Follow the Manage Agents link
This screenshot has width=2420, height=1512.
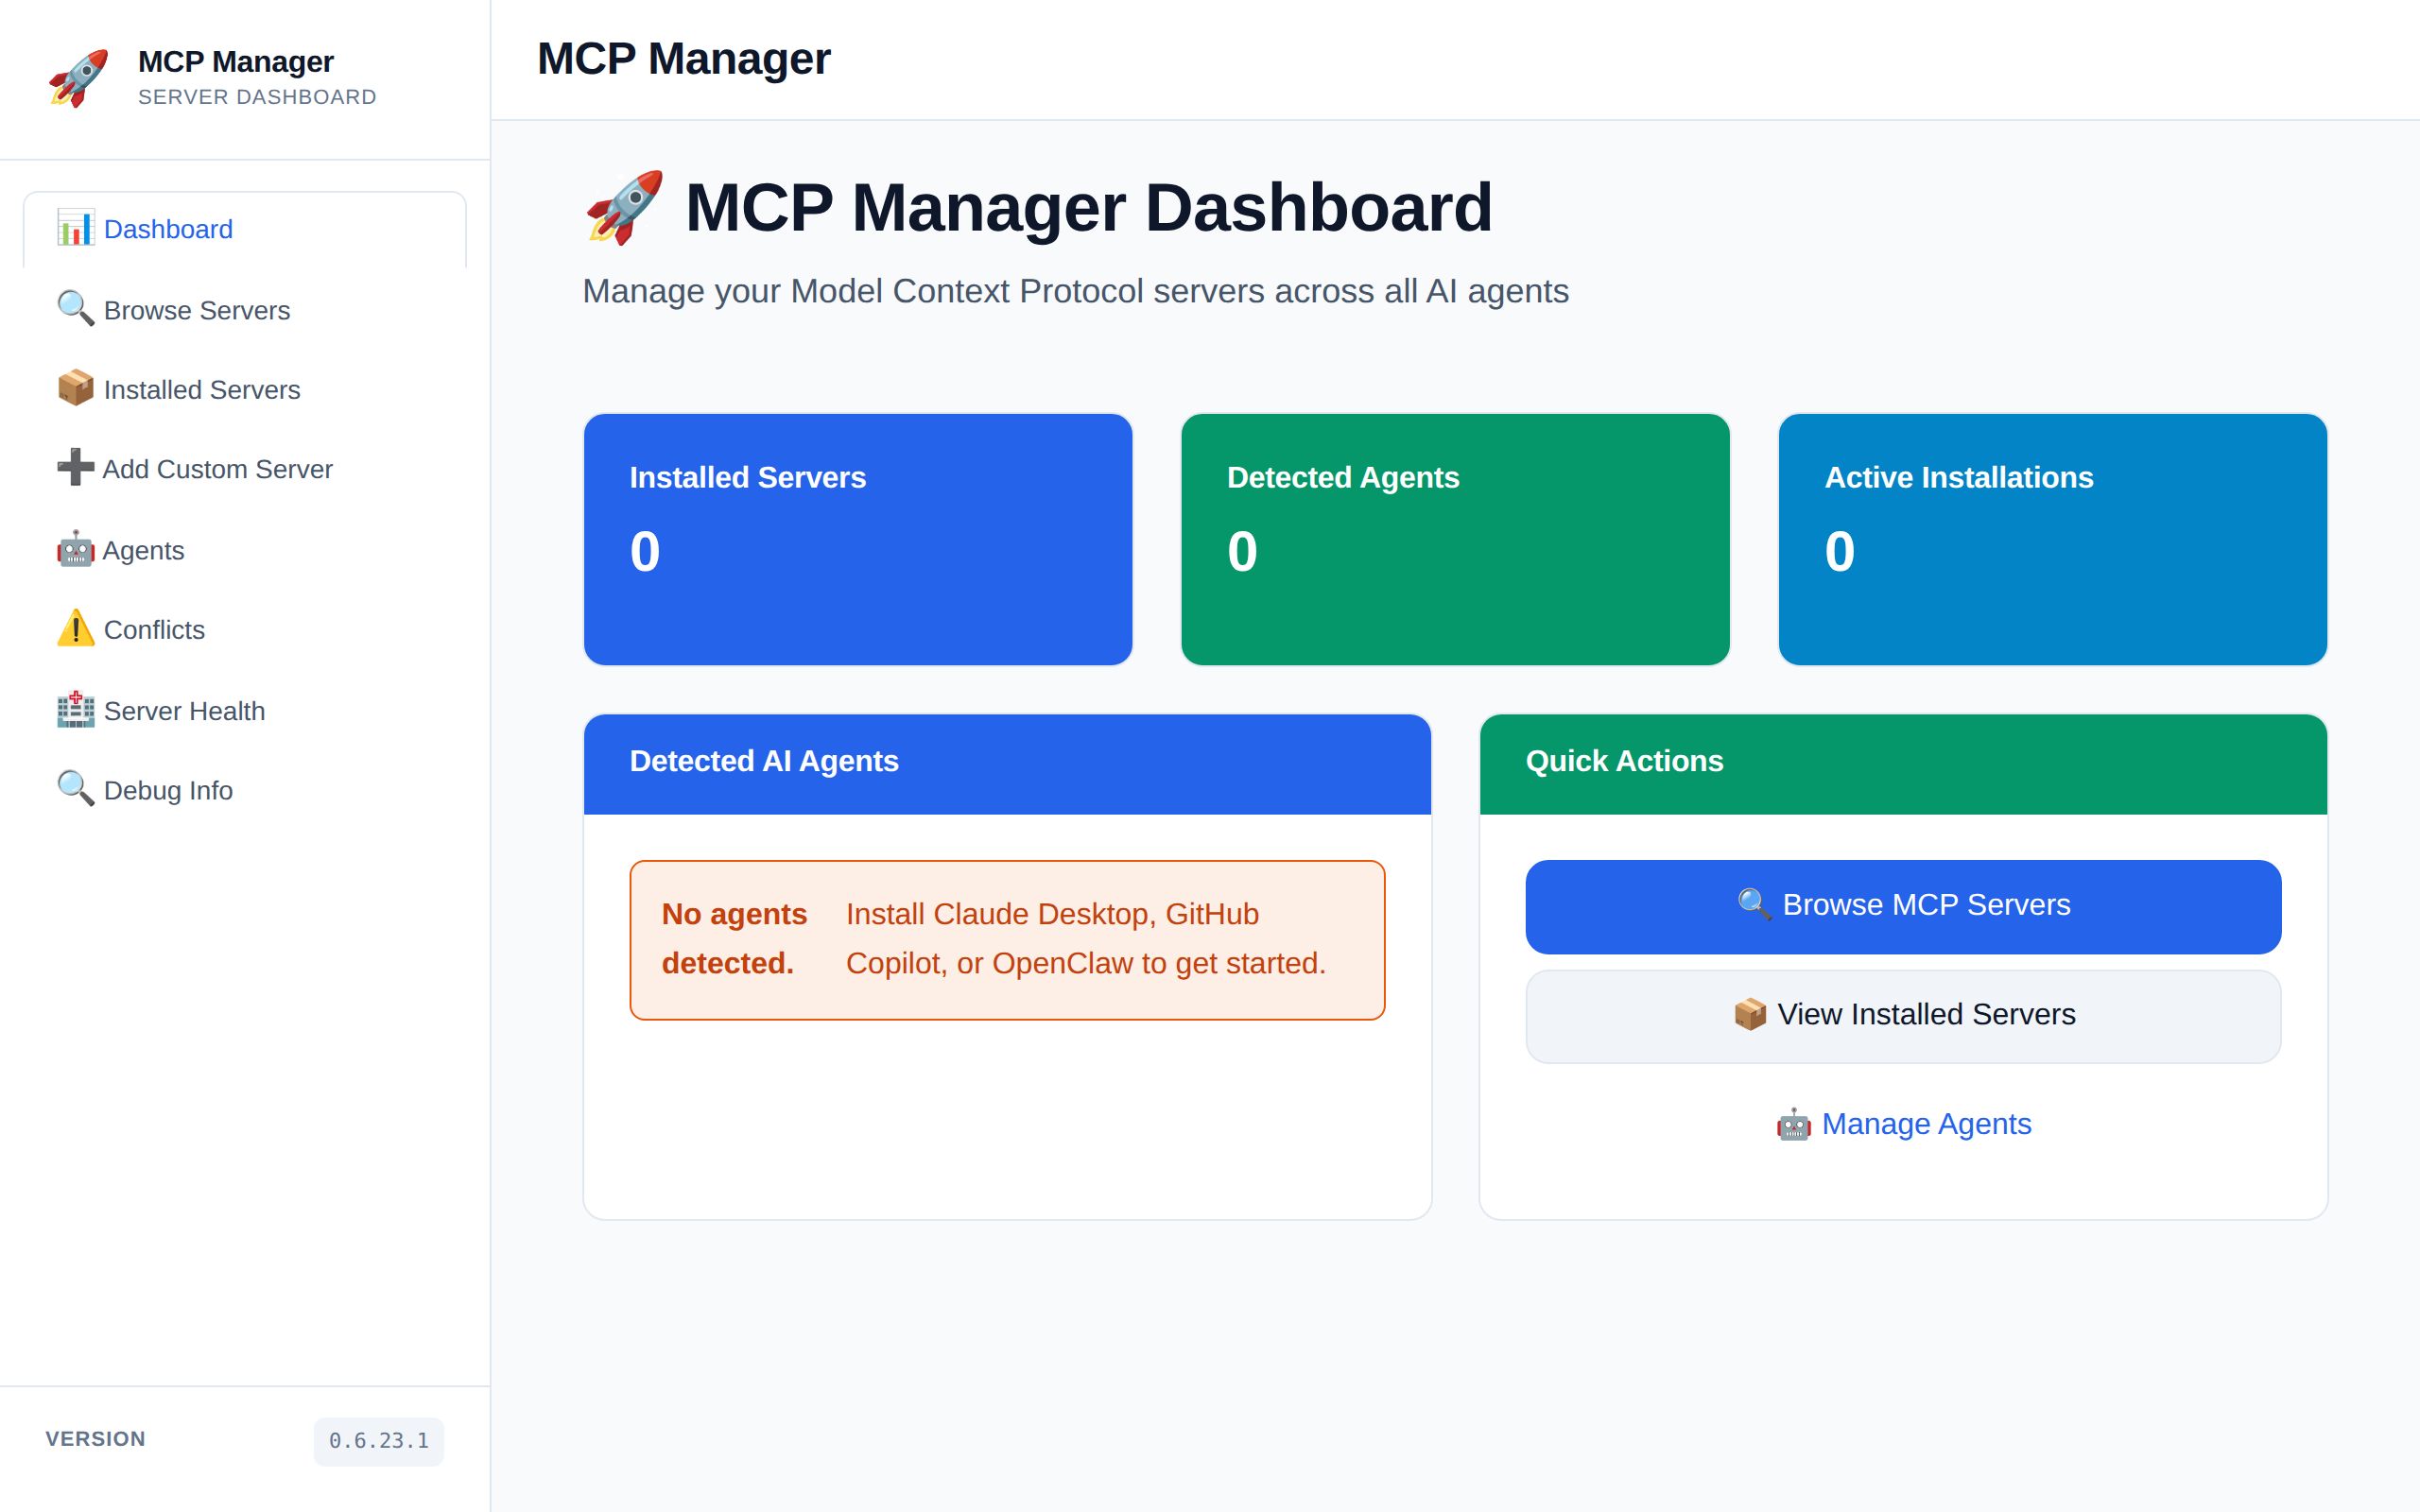(1903, 1124)
